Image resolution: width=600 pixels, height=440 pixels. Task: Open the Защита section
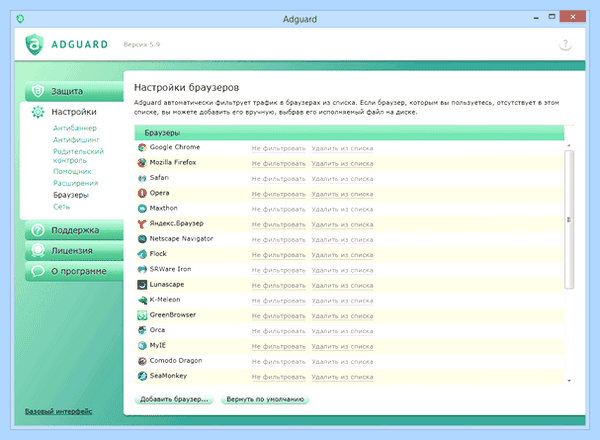click(75, 91)
